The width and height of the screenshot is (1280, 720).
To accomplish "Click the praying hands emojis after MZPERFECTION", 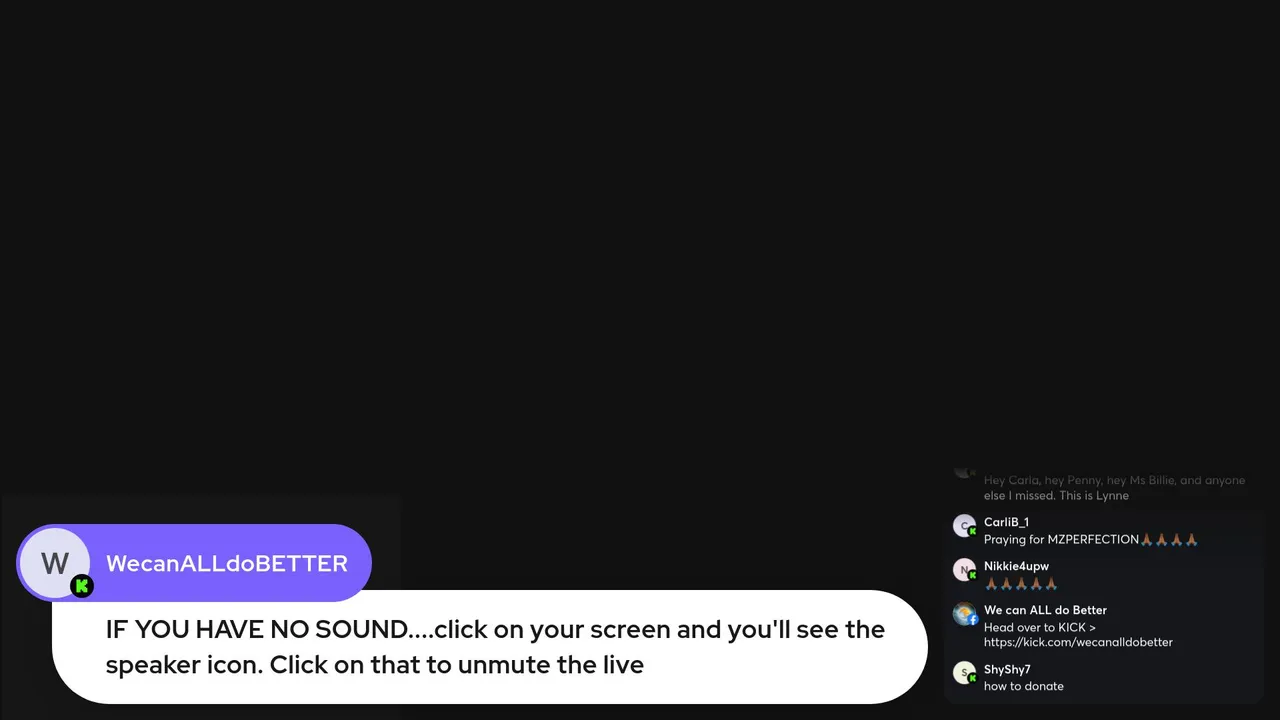I will click(1169, 539).
